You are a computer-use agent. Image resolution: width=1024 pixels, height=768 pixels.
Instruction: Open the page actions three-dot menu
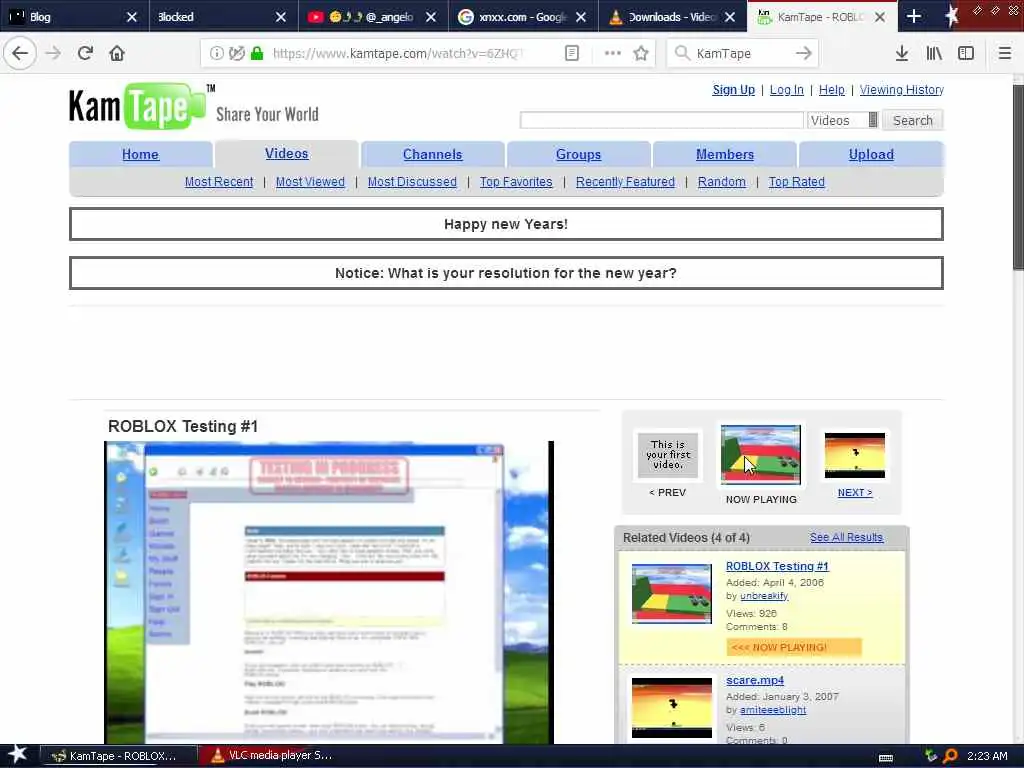613,54
